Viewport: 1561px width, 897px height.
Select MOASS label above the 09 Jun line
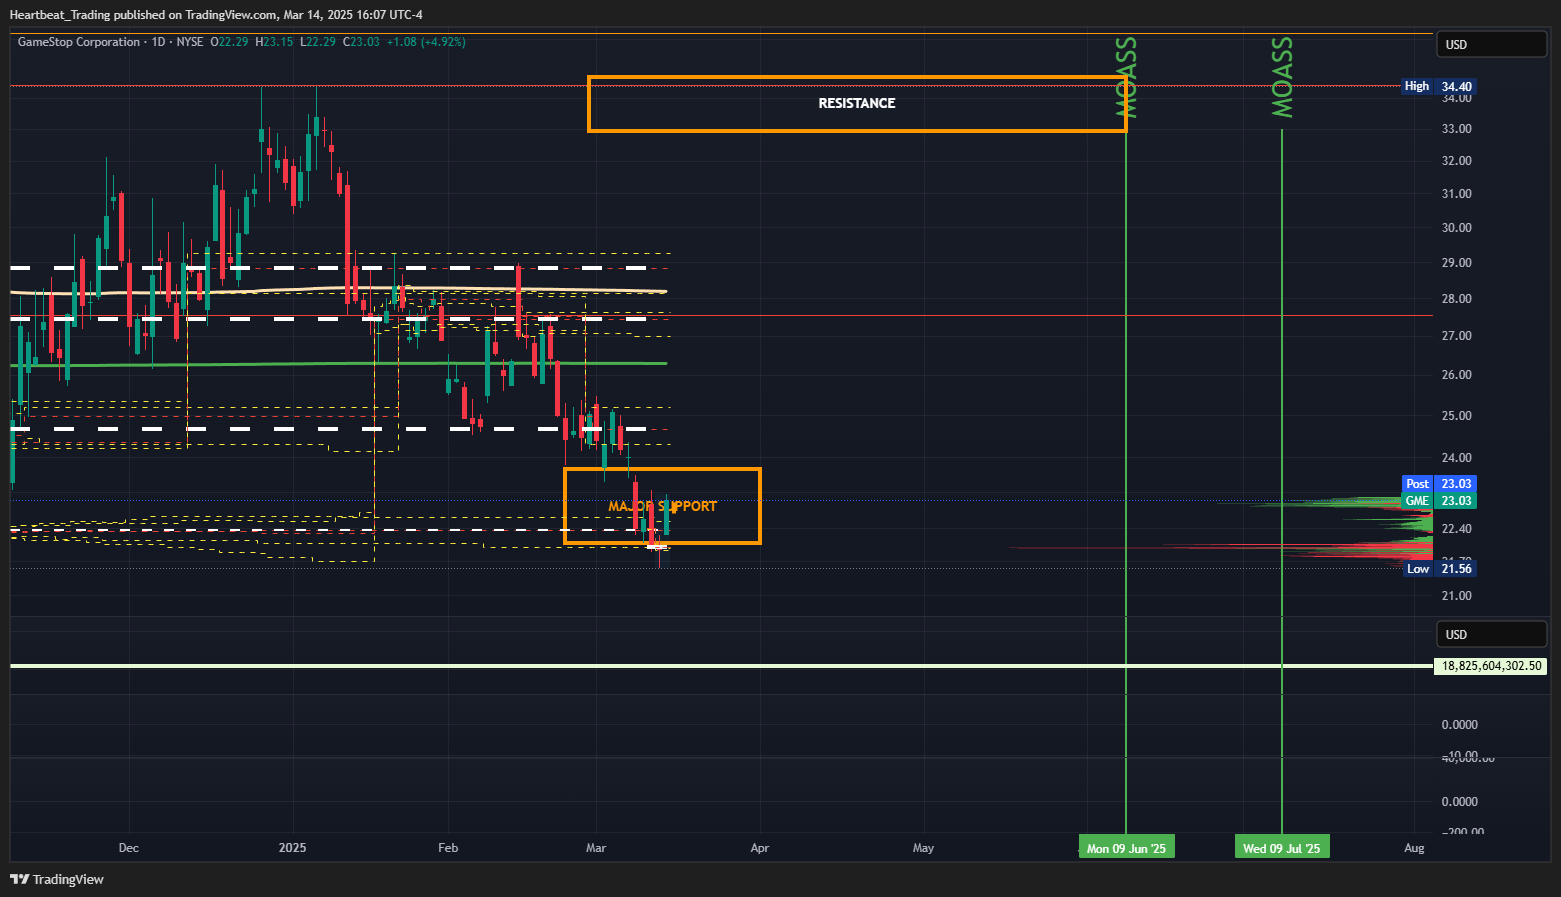1126,77
